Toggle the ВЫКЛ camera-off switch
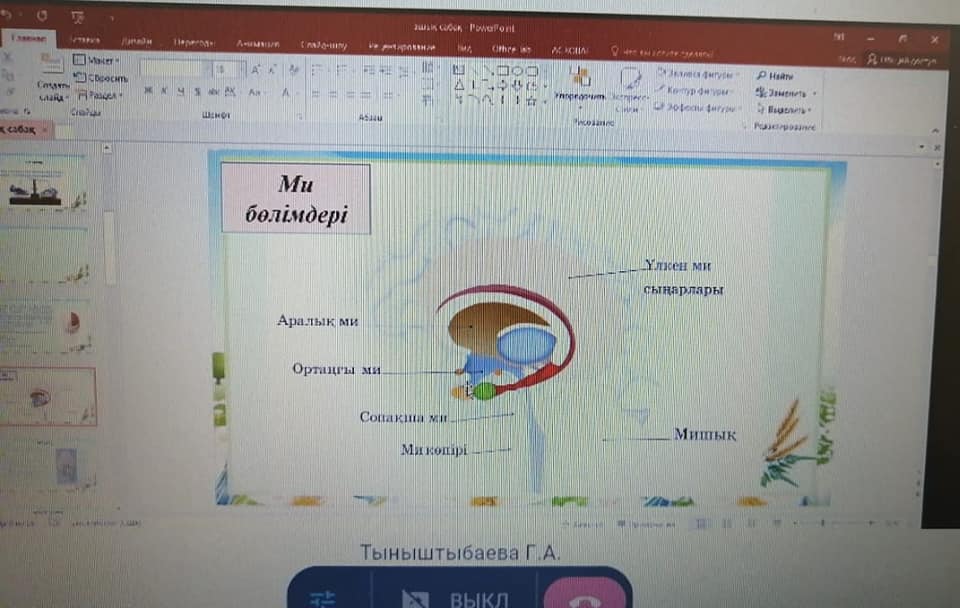960x608 pixels. [455, 598]
